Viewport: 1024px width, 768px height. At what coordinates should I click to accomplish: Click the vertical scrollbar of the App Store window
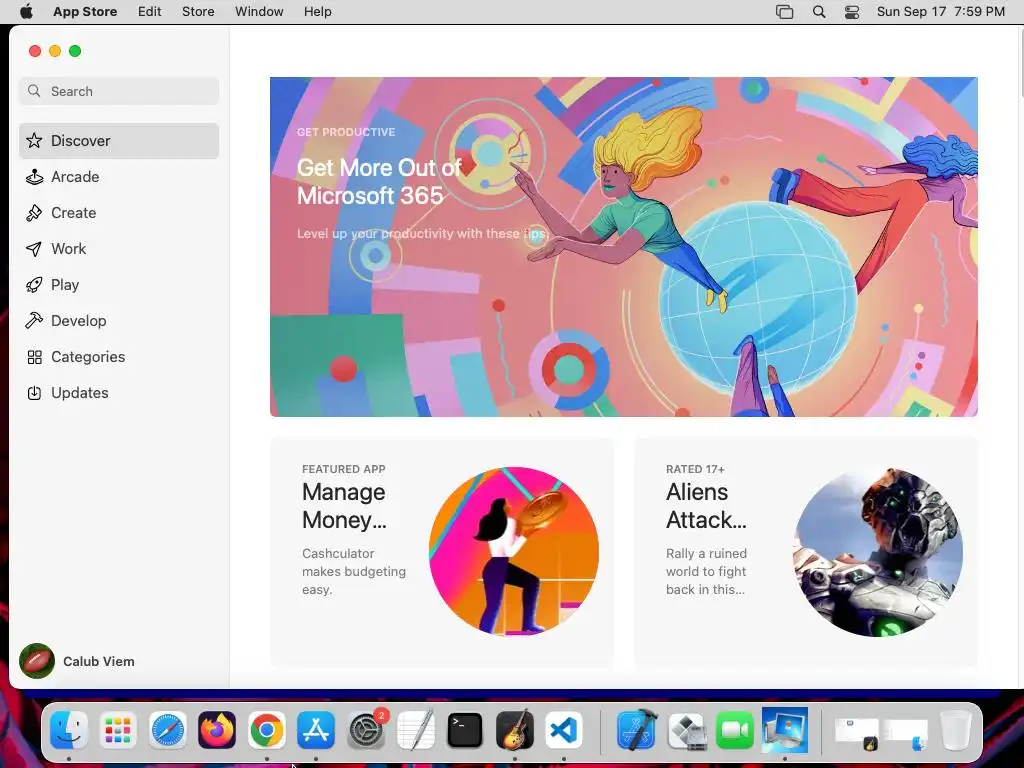[1021, 65]
